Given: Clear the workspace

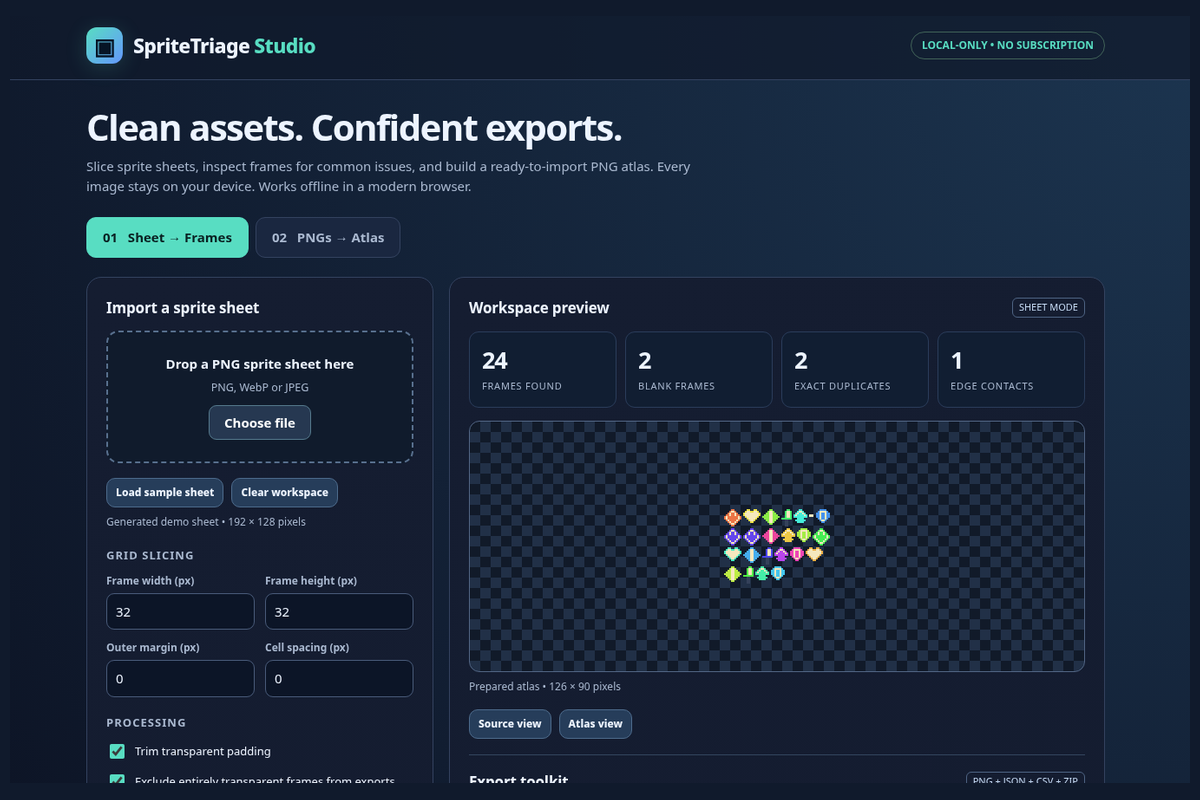Looking at the screenshot, I should tap(285, 493).
